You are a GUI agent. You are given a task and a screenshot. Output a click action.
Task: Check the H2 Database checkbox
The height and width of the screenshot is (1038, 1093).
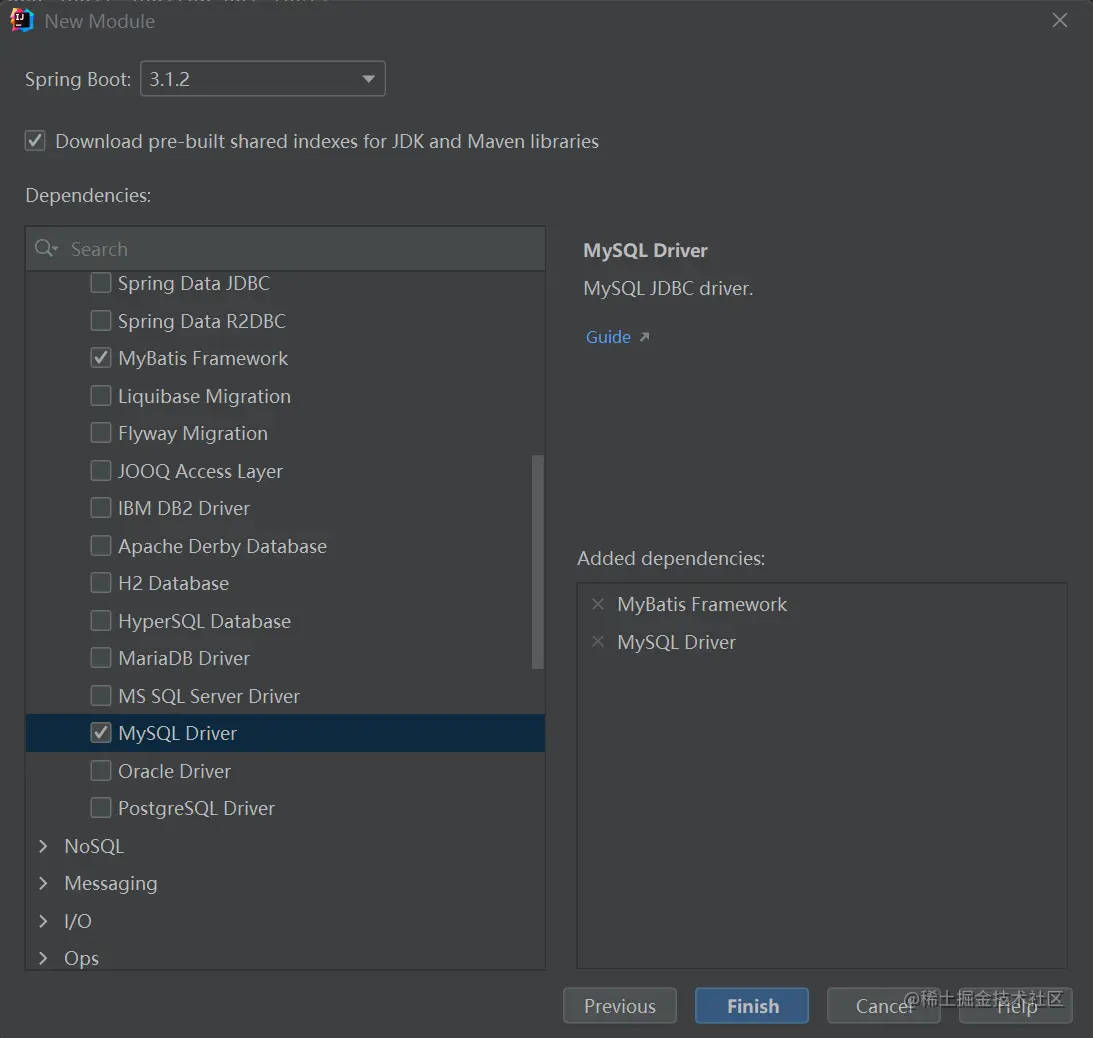pos(101,583)
